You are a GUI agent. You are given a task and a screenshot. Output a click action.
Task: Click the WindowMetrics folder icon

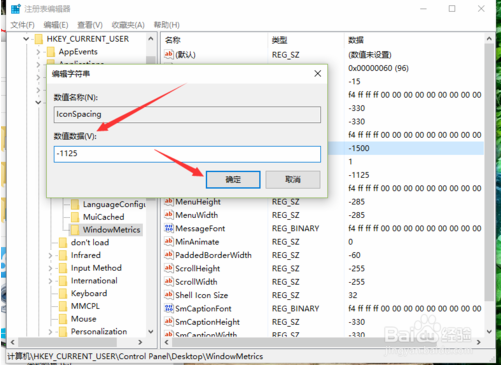pos(75,230)
